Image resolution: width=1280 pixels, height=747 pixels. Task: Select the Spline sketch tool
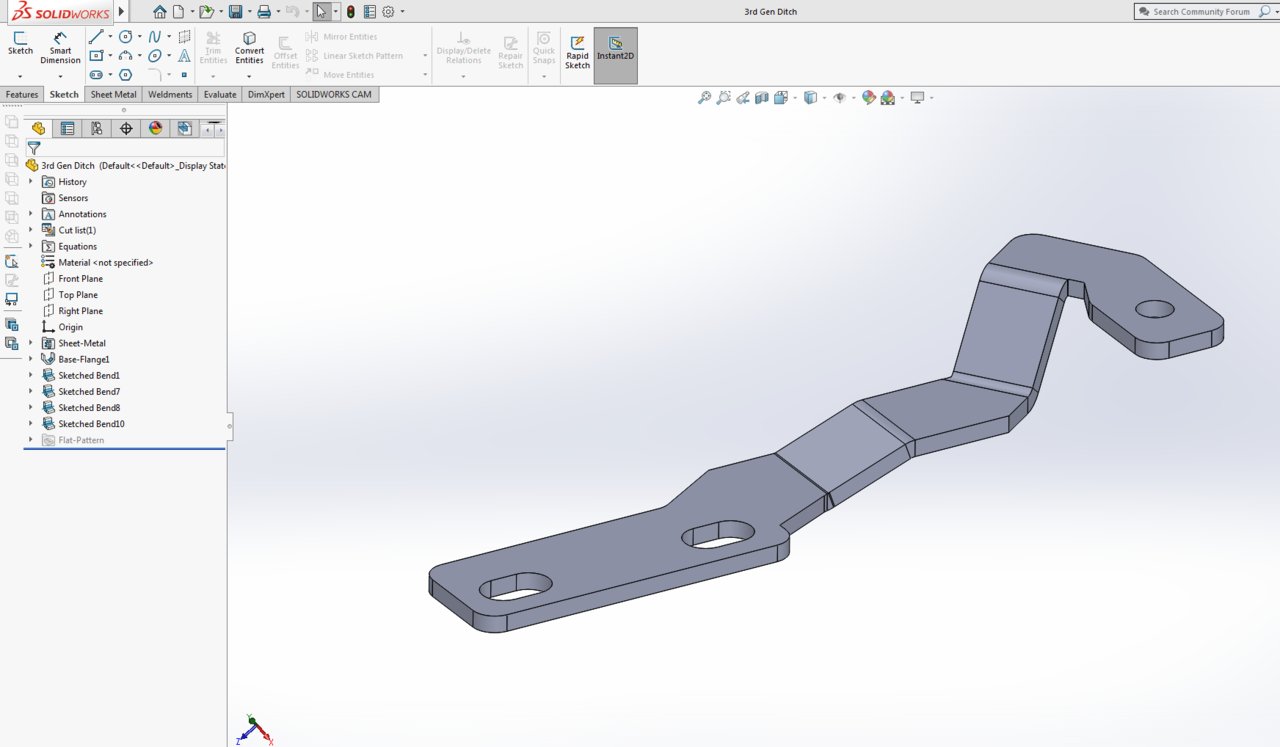point(154,37)
